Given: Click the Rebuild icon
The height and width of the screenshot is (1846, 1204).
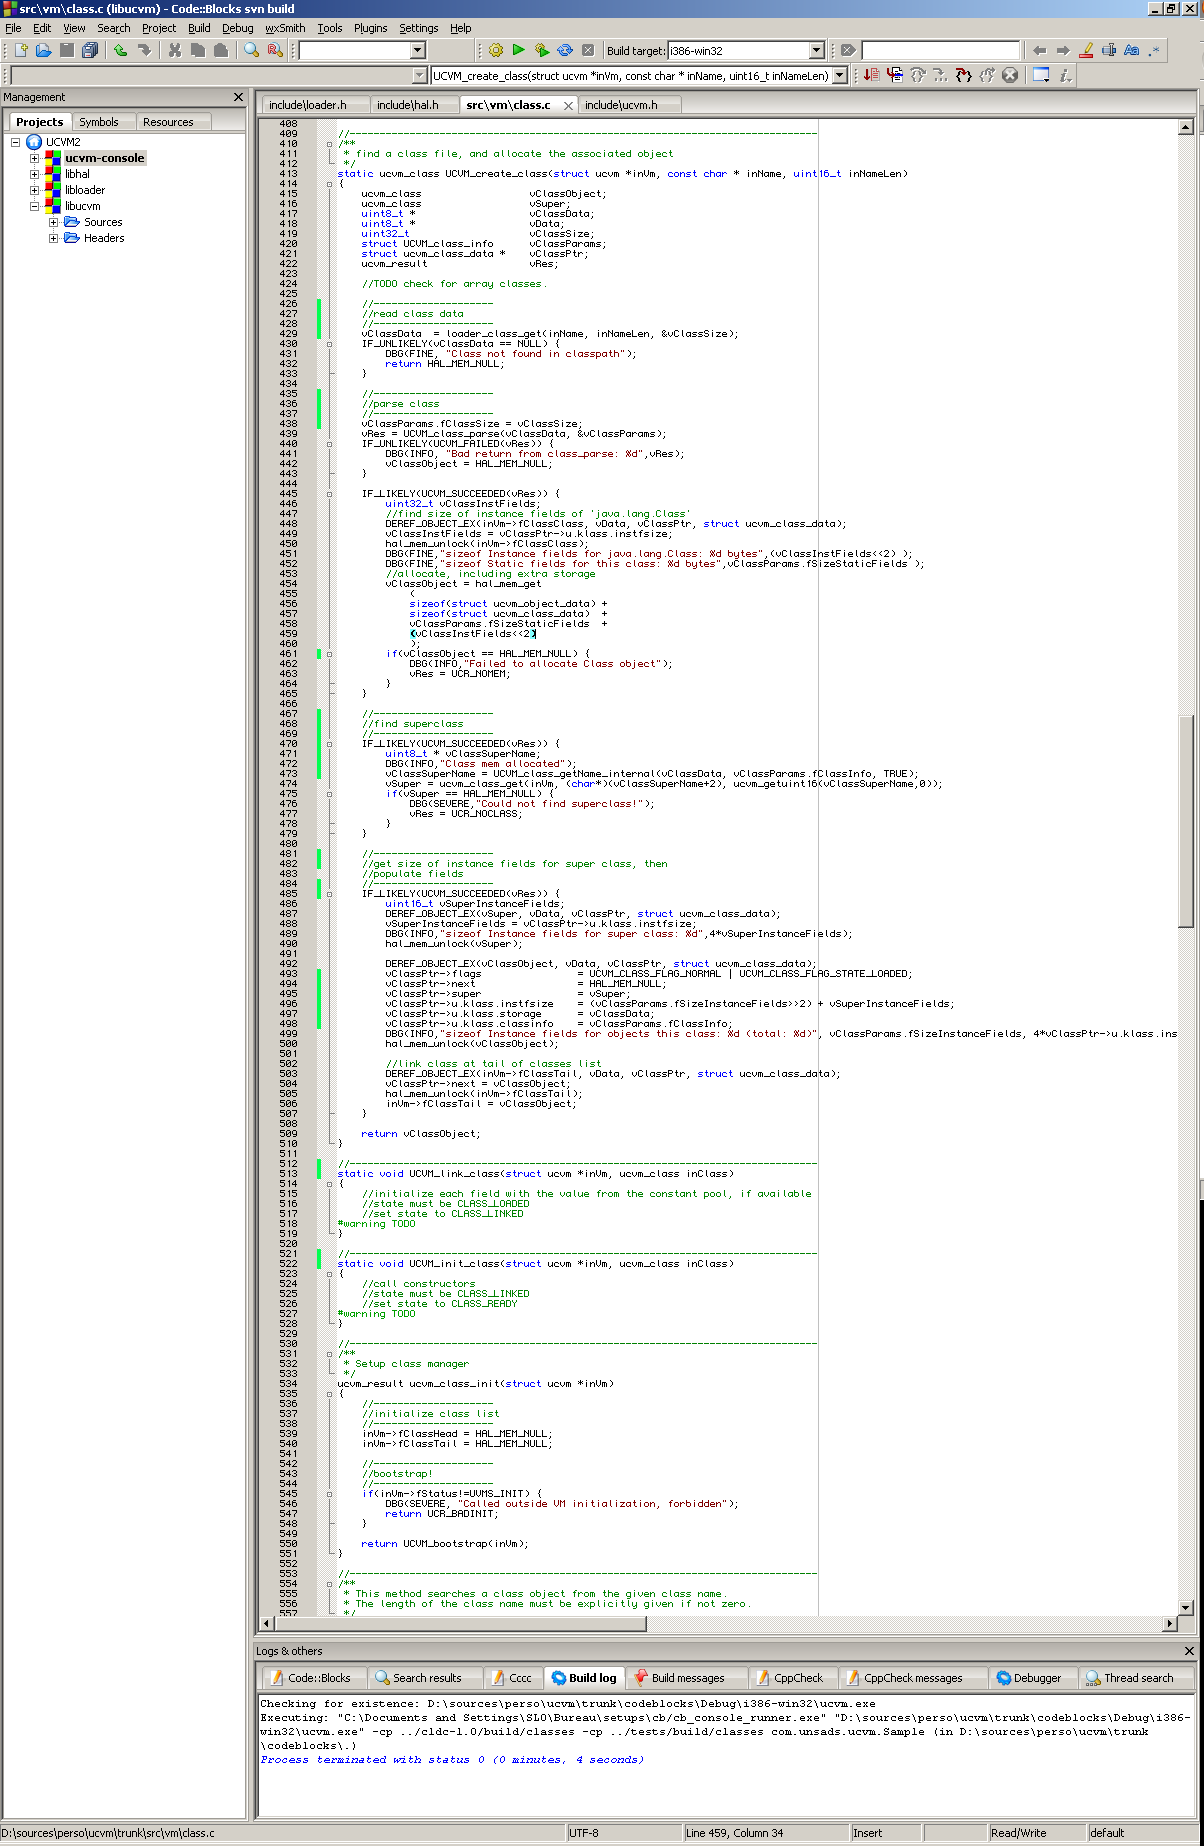Looking at the screenshot, I should click(x=565, y=50).
